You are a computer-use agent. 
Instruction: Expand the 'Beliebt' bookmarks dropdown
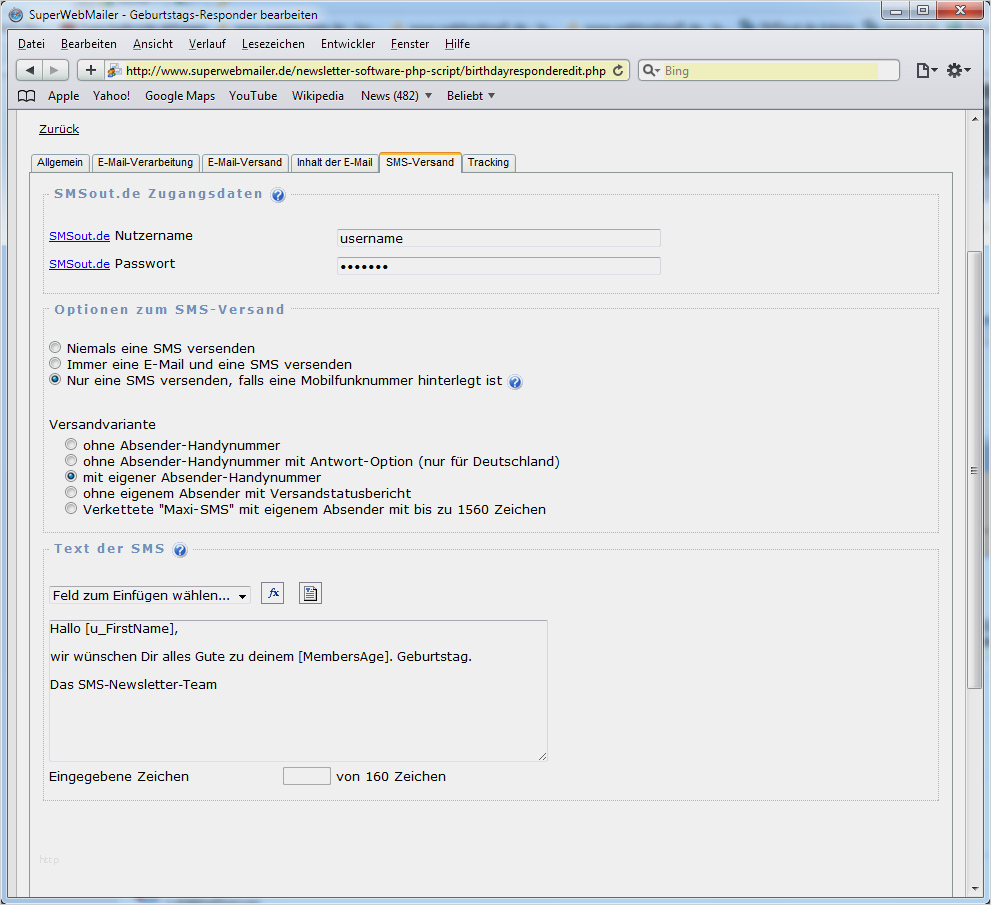pyautogui.click(x=471, y=96)
